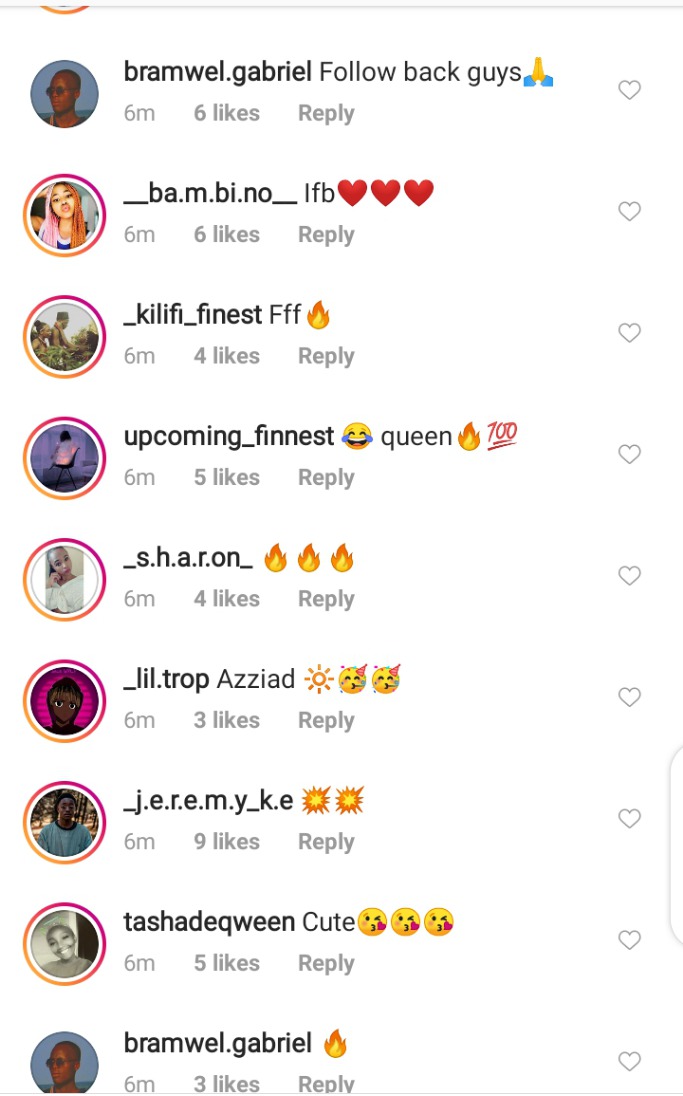Screen dimensions: 683x1096
Task: Heart the upcoming_finnest queen comment
Action: 629,454
